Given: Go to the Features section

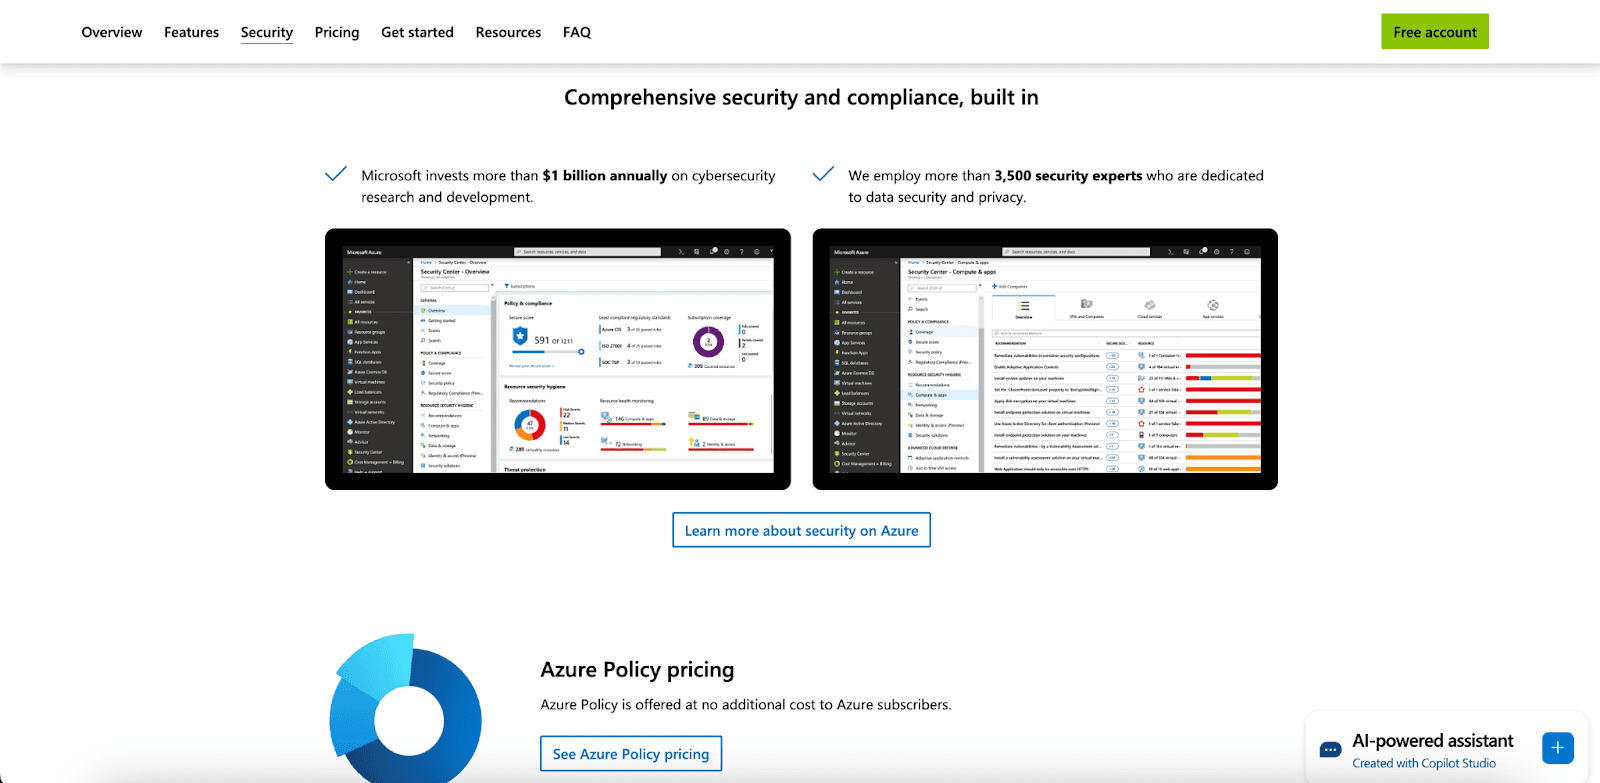Looking at the screenshot, I should click(x=191, y=32).
